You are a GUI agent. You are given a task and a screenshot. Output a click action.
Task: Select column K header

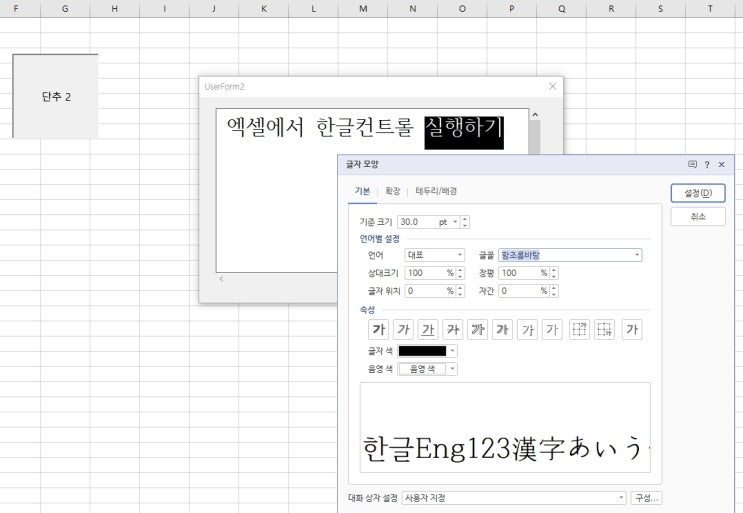click(x=263, y=9)
